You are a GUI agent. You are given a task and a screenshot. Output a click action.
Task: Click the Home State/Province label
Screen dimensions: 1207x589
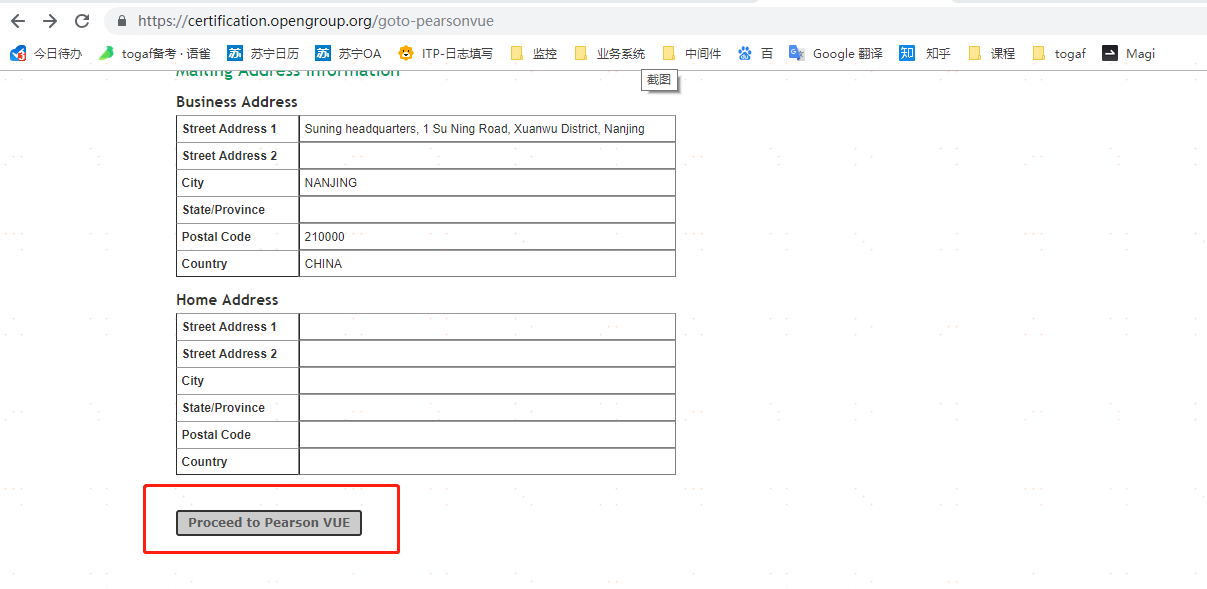pos(223,408)
